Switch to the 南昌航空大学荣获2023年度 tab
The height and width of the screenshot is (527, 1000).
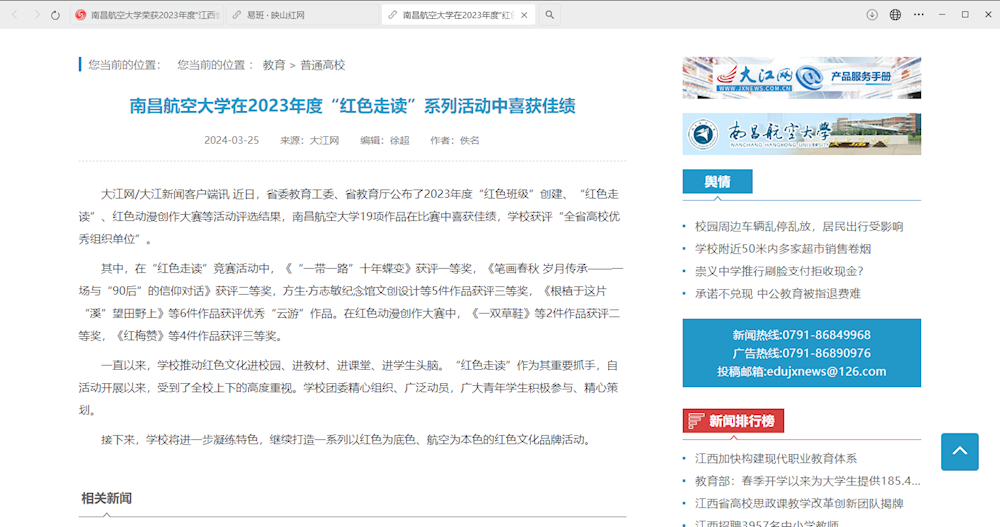[148, 15]
